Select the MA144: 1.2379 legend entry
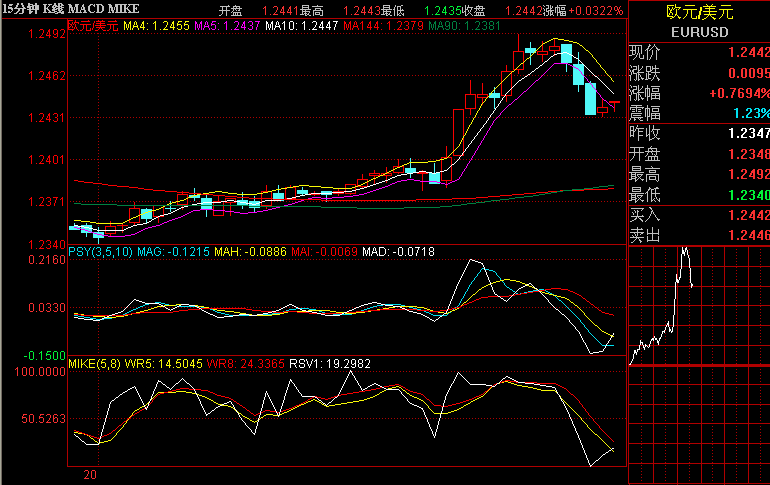 [383, 26]
